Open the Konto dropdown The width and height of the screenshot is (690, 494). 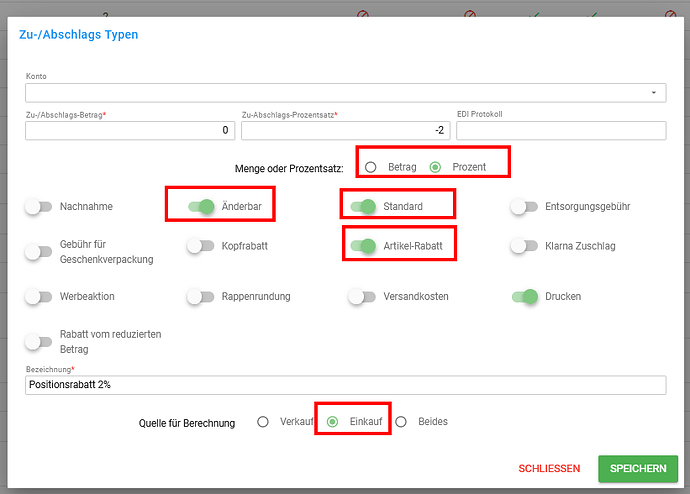pos(345,93)
